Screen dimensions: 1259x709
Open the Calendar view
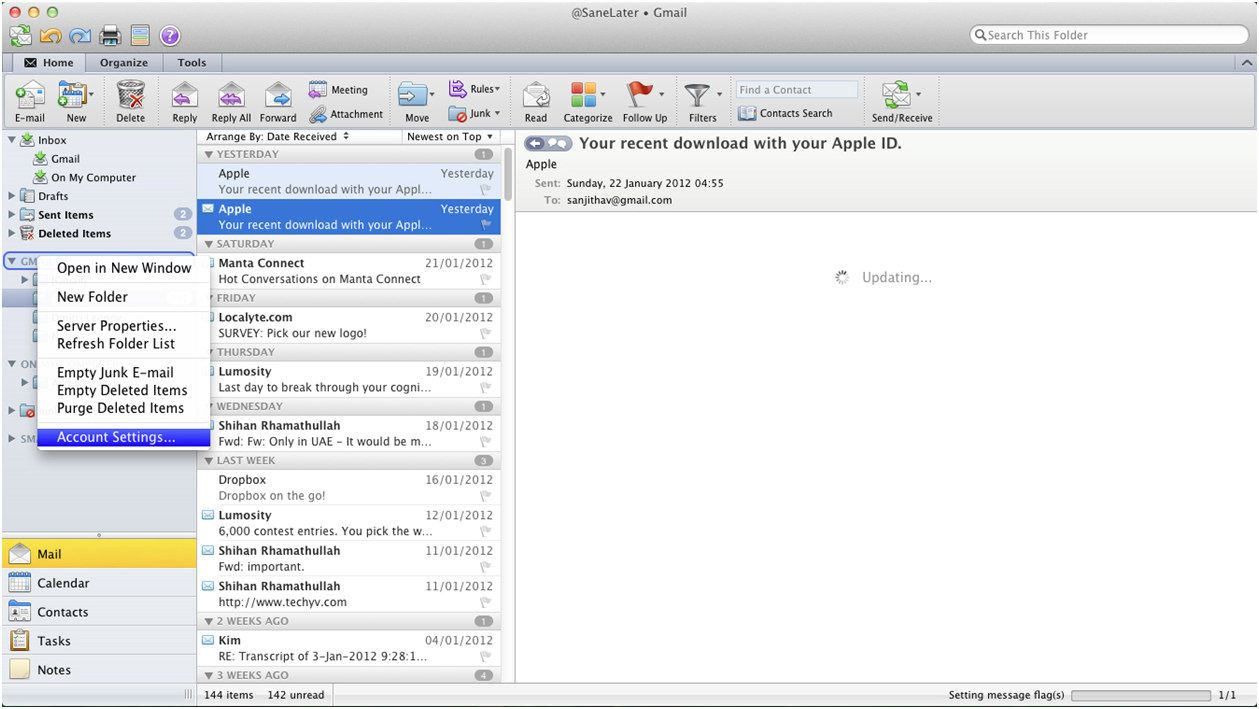(x=99, y=583)
